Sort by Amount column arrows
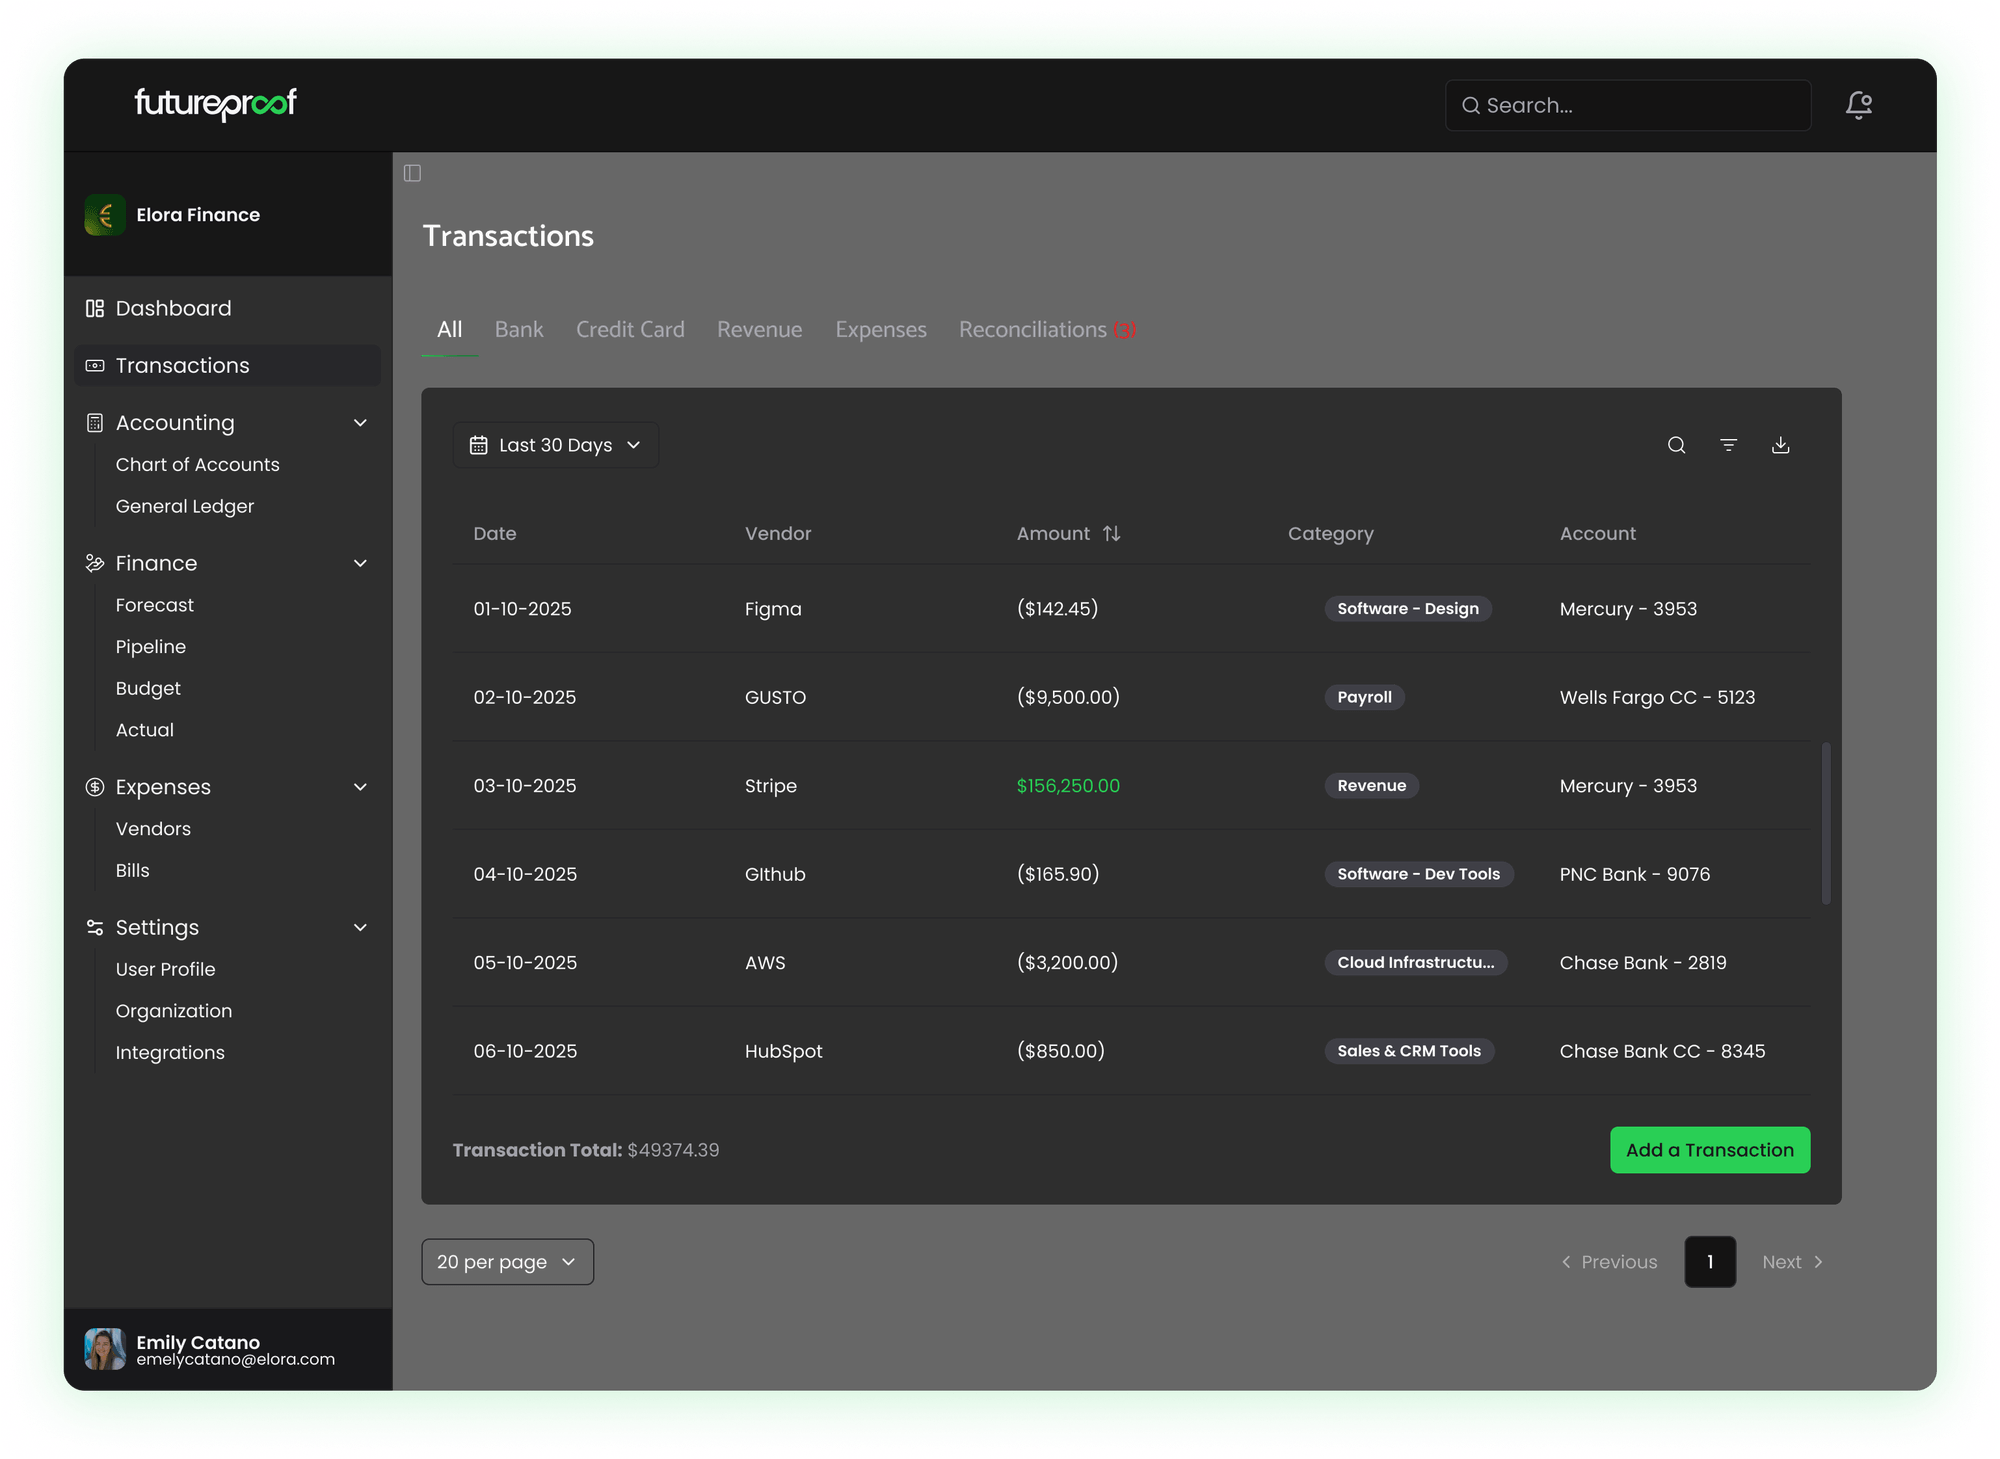2000x1459 pixels. click(x=1111, y=533)
